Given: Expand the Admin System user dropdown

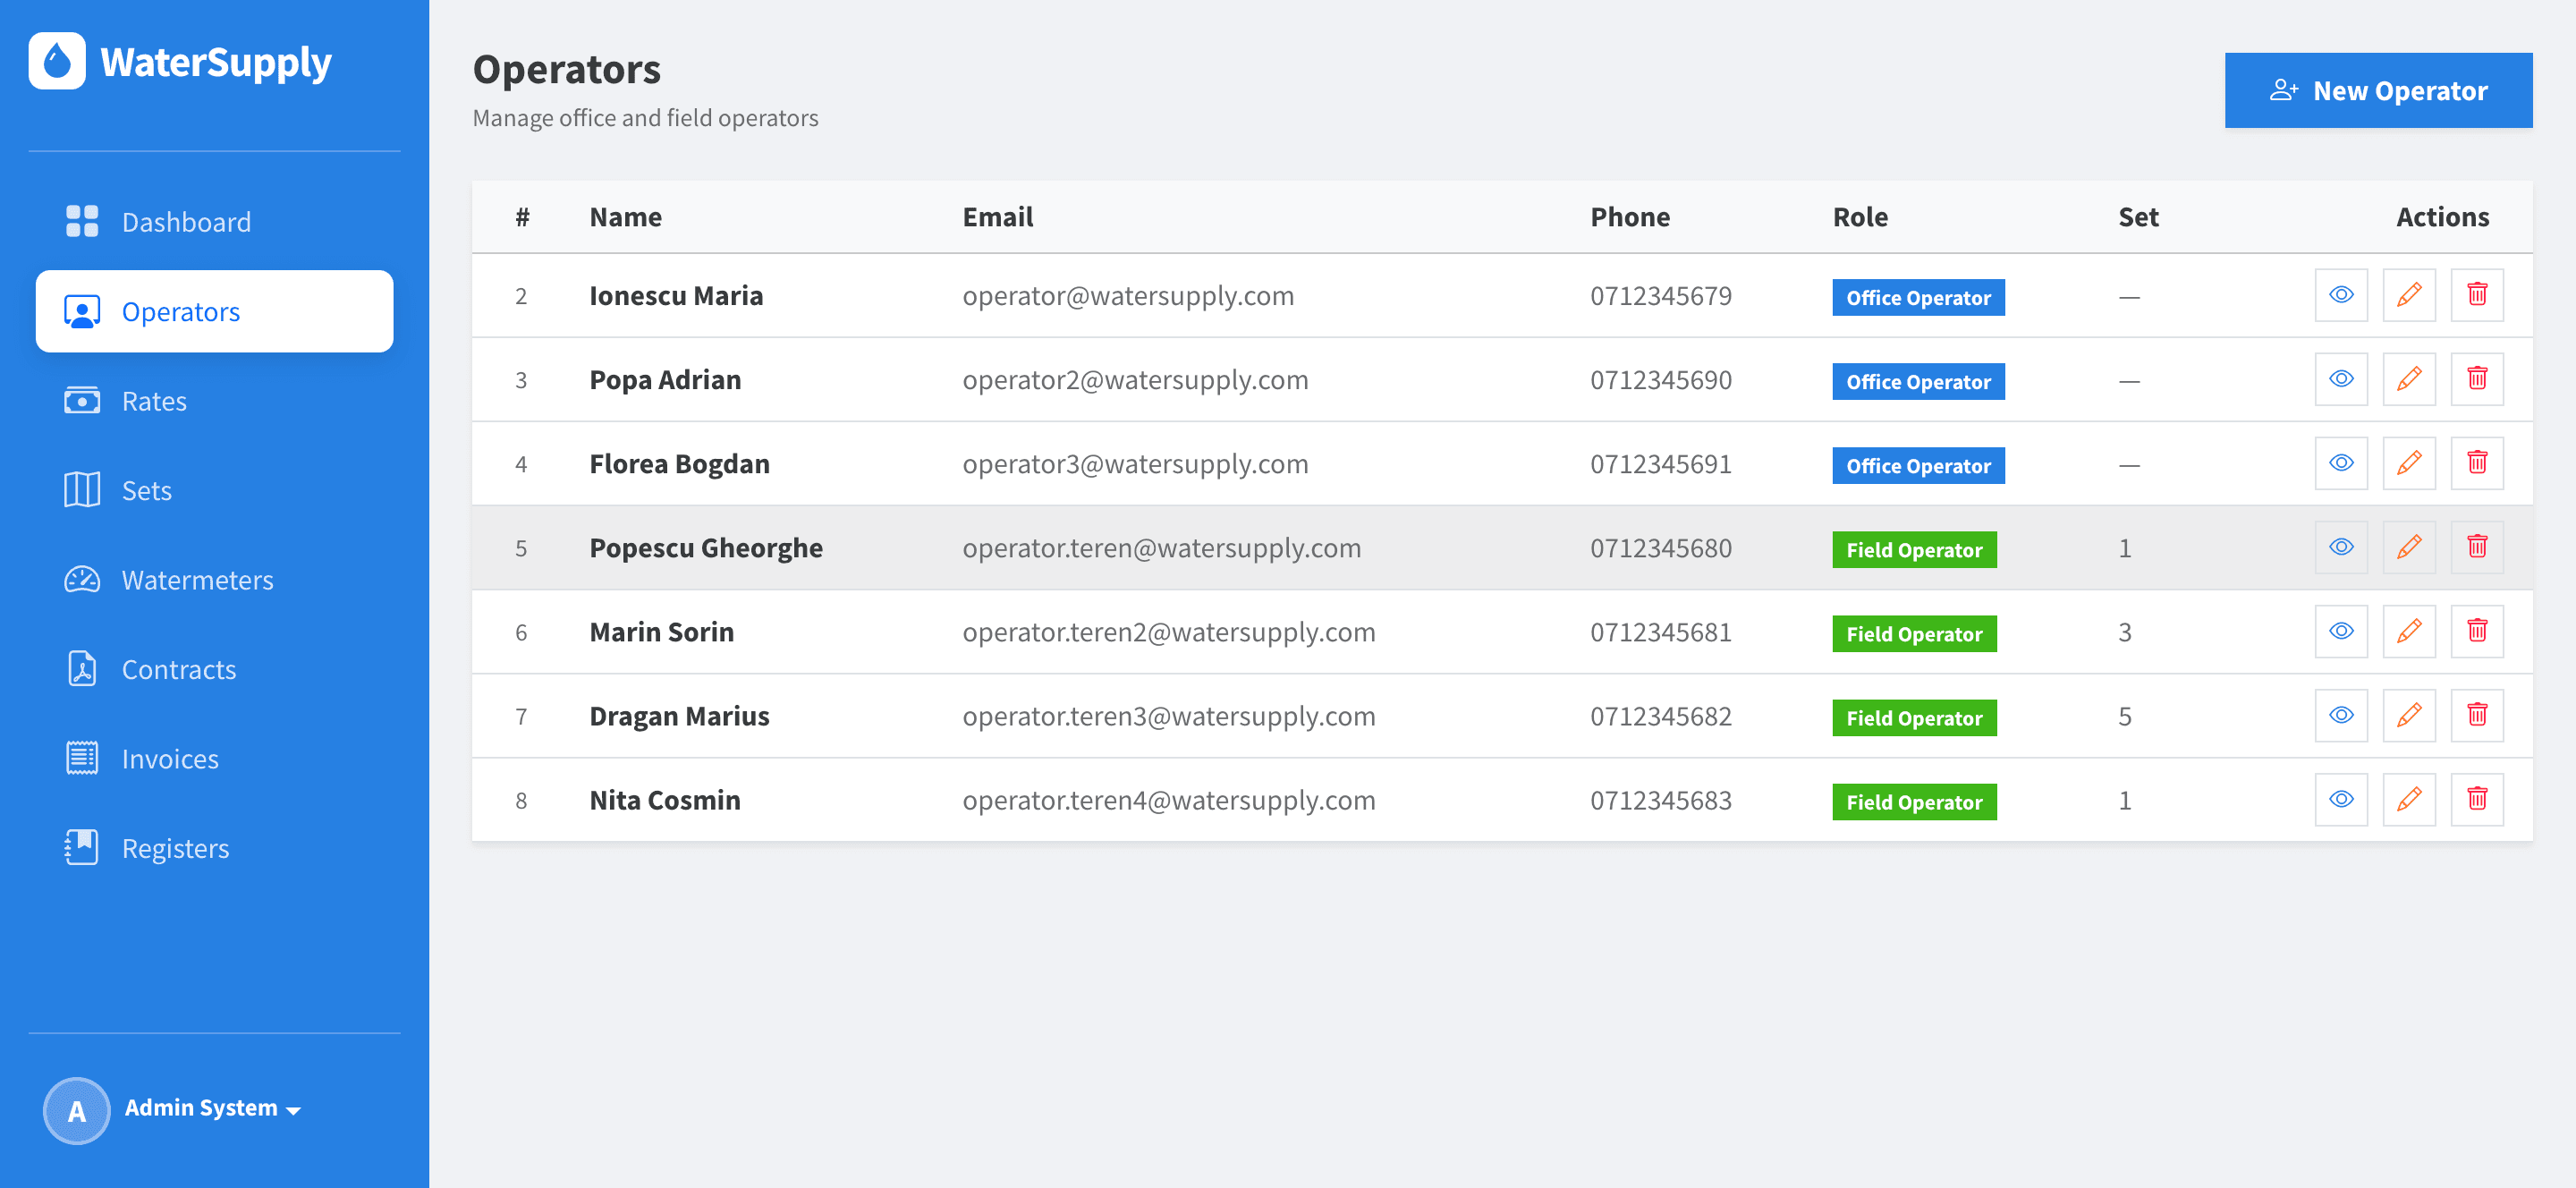Looking at the screenshot, I should (213, 1108).
